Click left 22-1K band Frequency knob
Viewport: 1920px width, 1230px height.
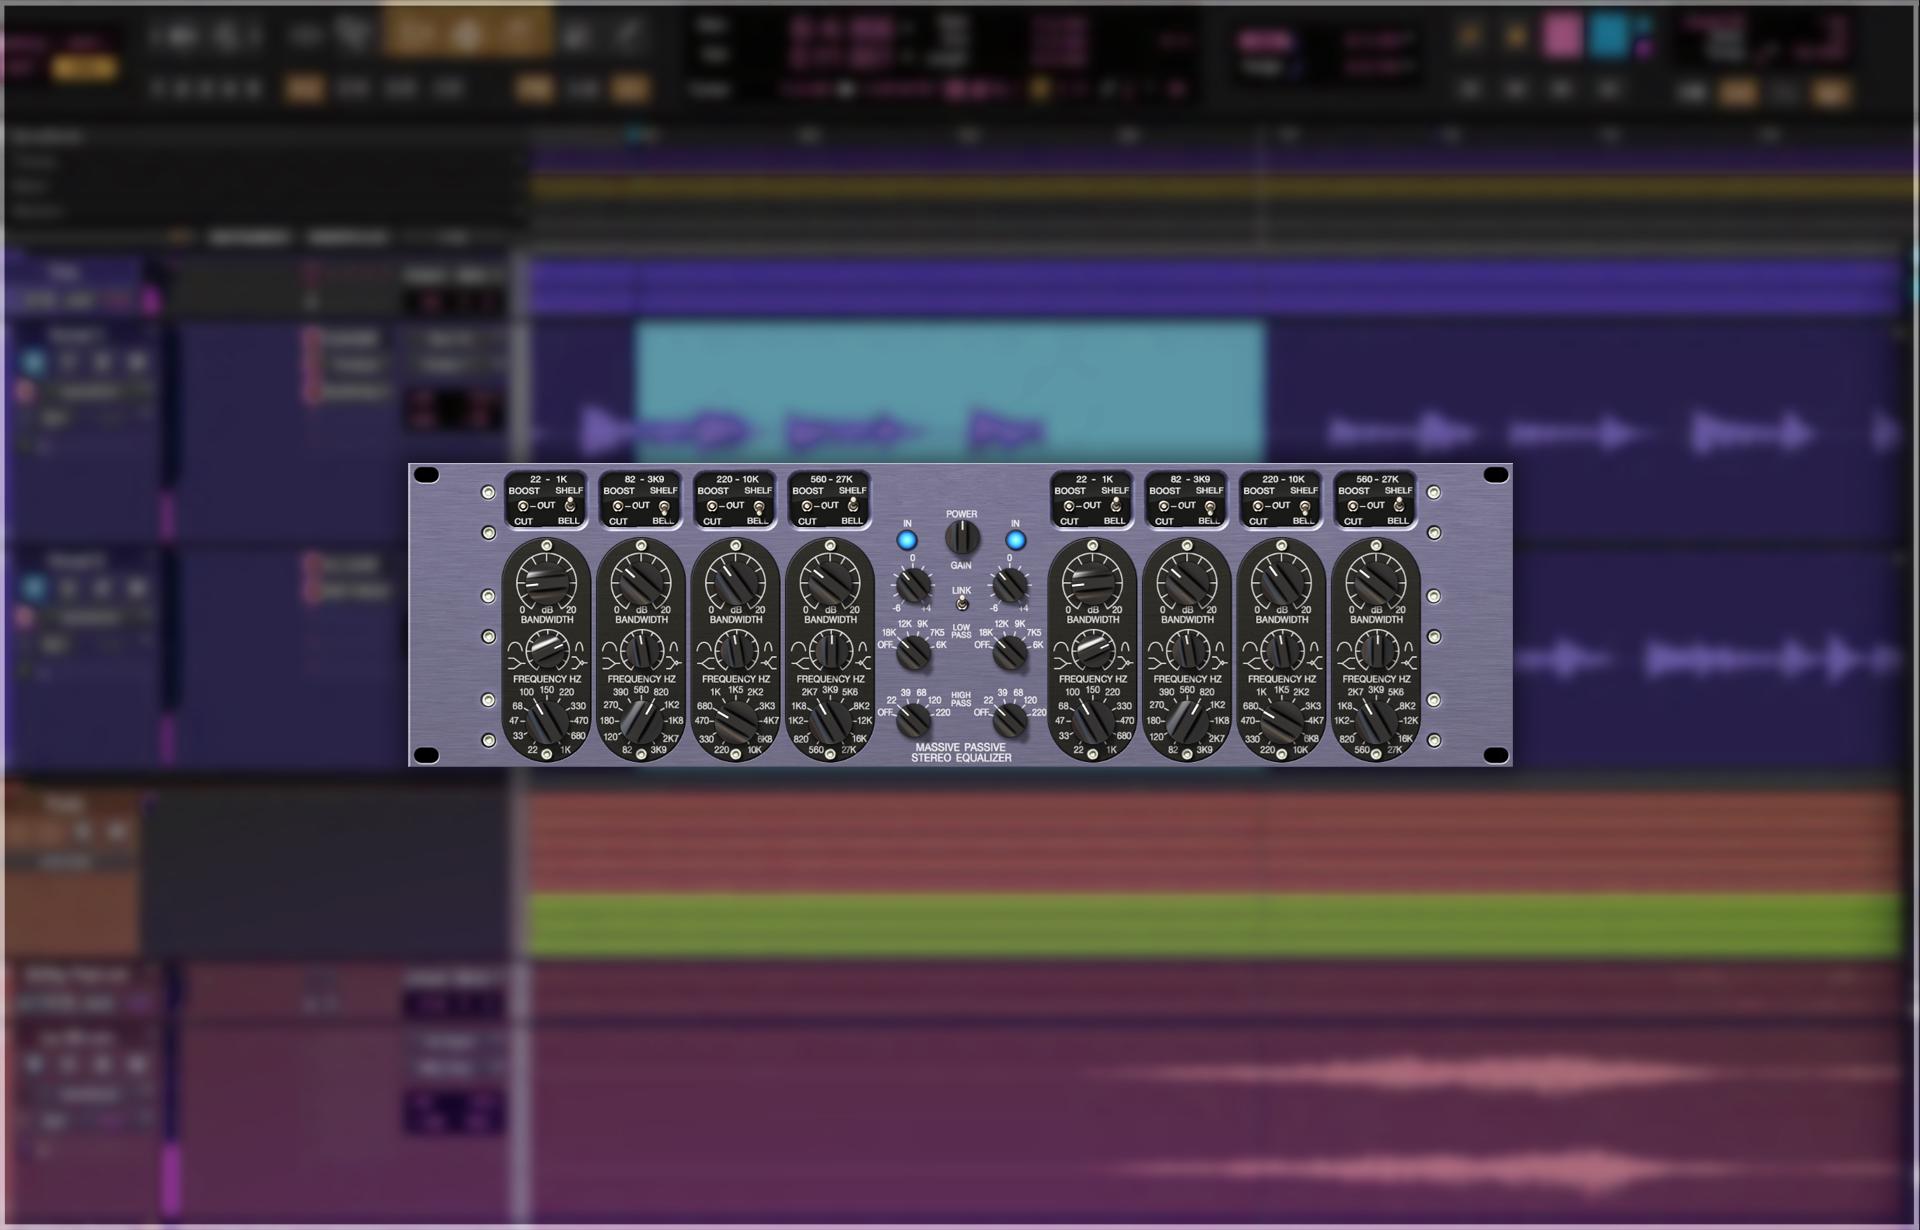[546, 720]
